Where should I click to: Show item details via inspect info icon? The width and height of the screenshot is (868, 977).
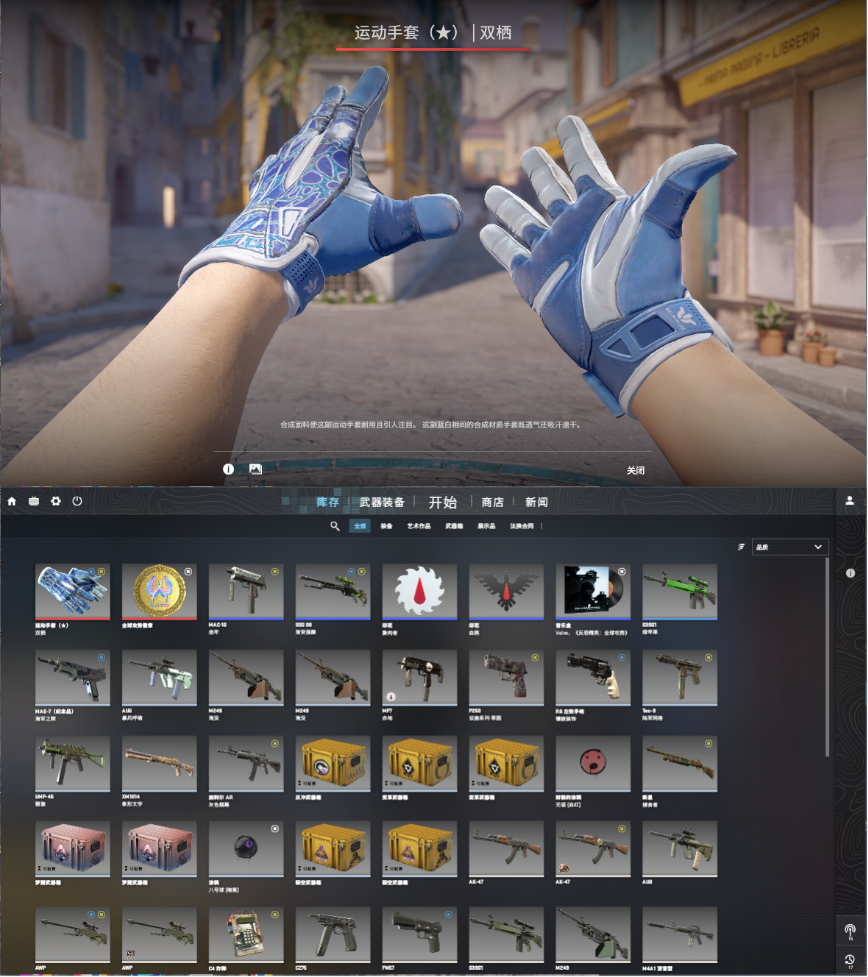[229, 469]
